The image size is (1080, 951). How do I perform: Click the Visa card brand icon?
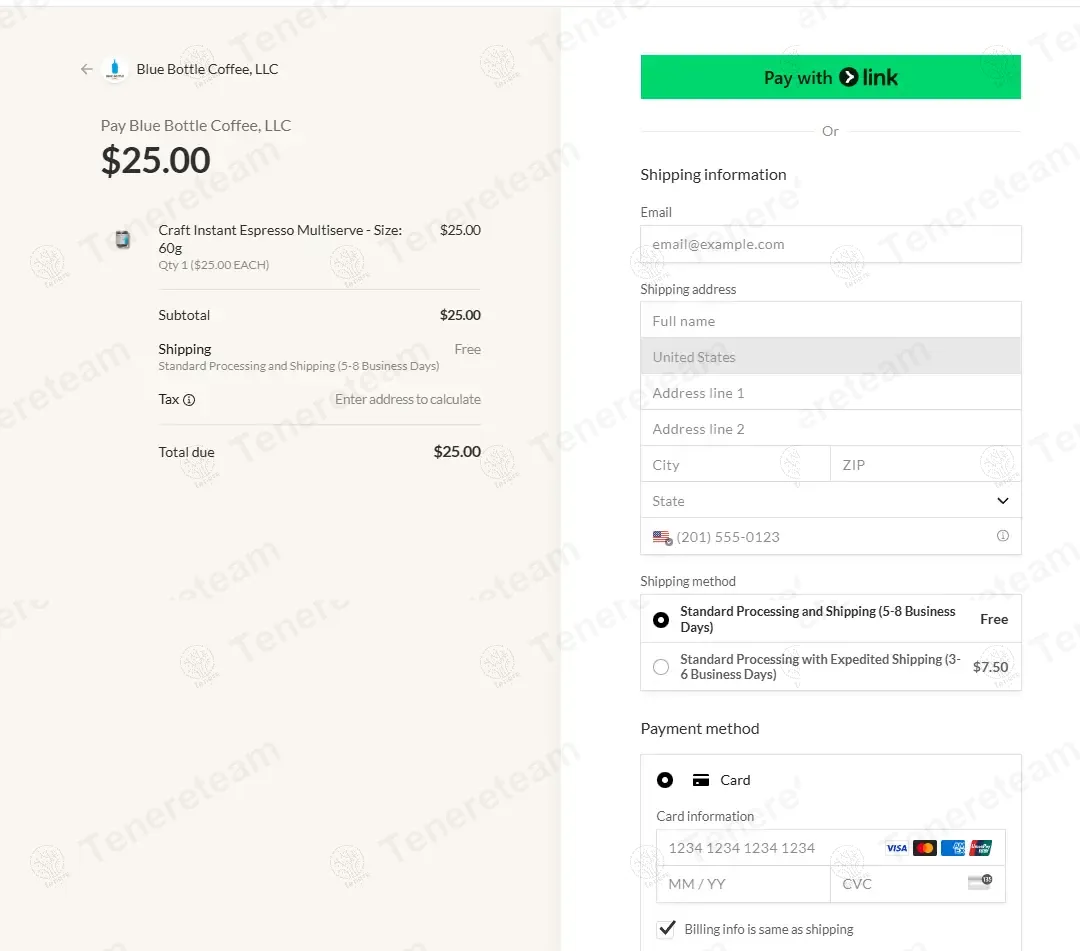click(897, 848)
